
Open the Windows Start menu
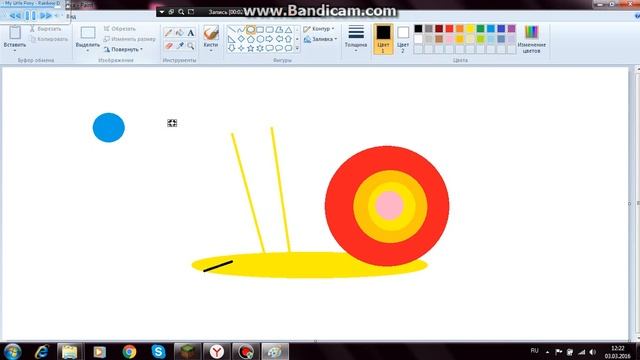pyautogui.click(x=12, y=351)
